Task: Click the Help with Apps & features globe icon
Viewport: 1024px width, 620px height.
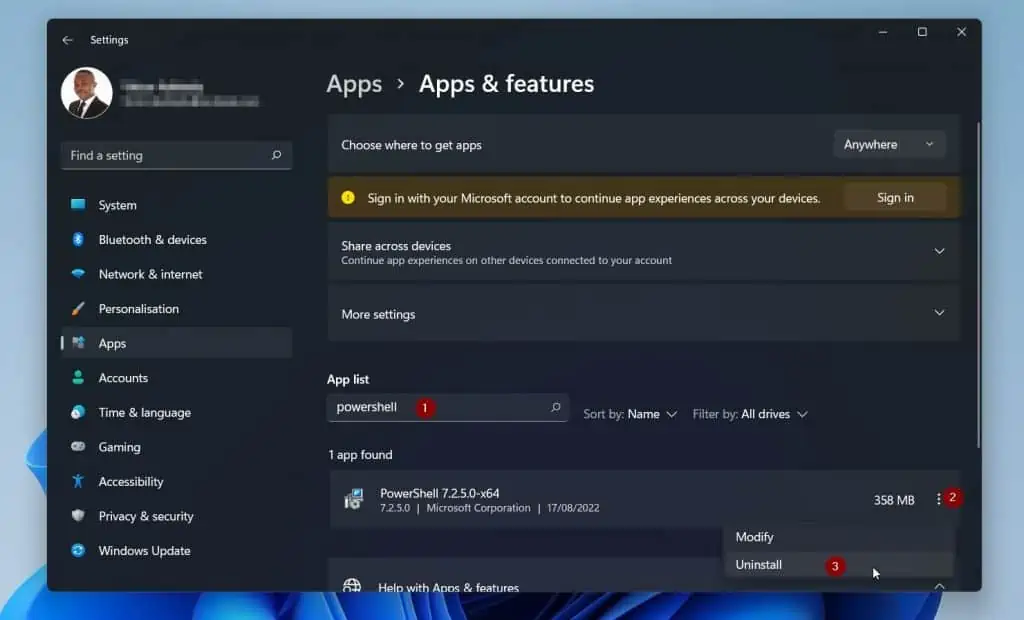Action: click(352, 585)
